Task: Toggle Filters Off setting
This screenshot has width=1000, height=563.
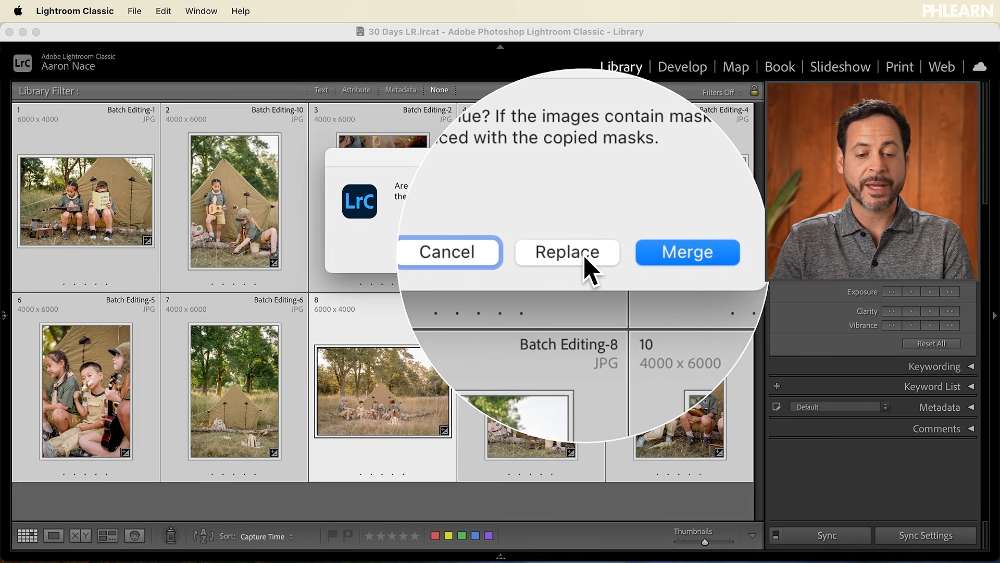Action: [x=718, y=92]
